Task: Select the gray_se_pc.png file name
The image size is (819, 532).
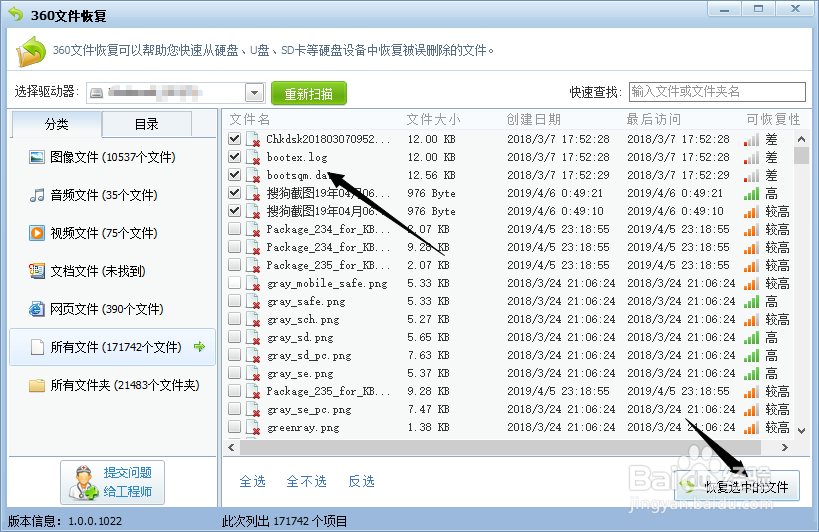Action: click(x=309, y=410)
